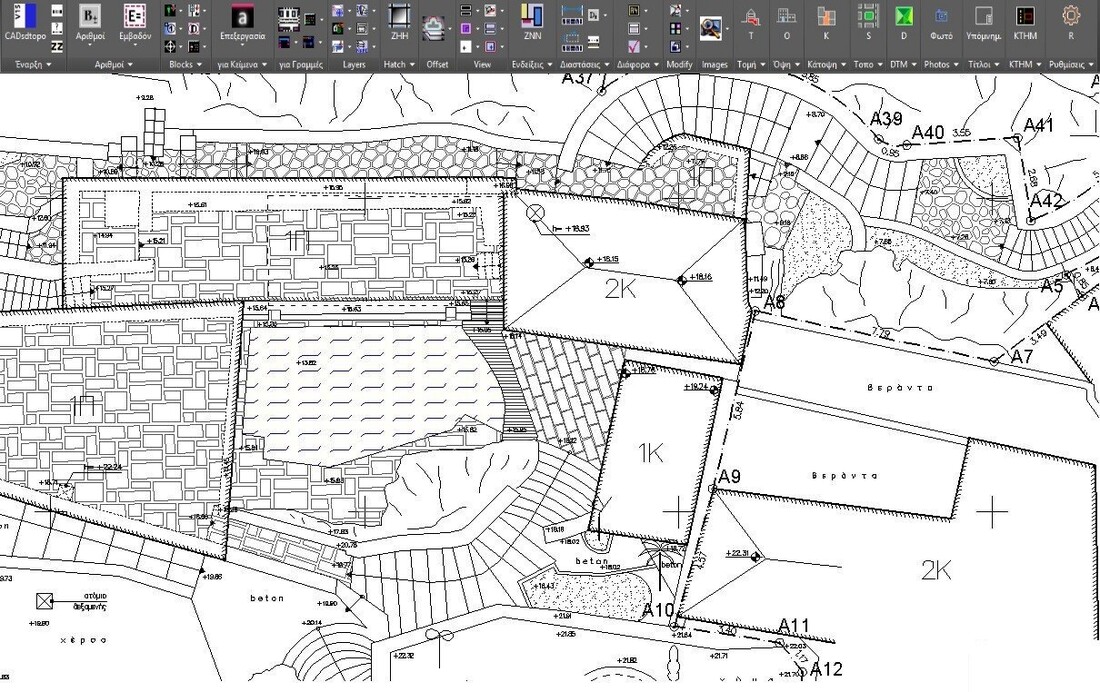The image size is (1100, 692).
Task: Open the R settings gear
Action: click(x=1071, y=16)
